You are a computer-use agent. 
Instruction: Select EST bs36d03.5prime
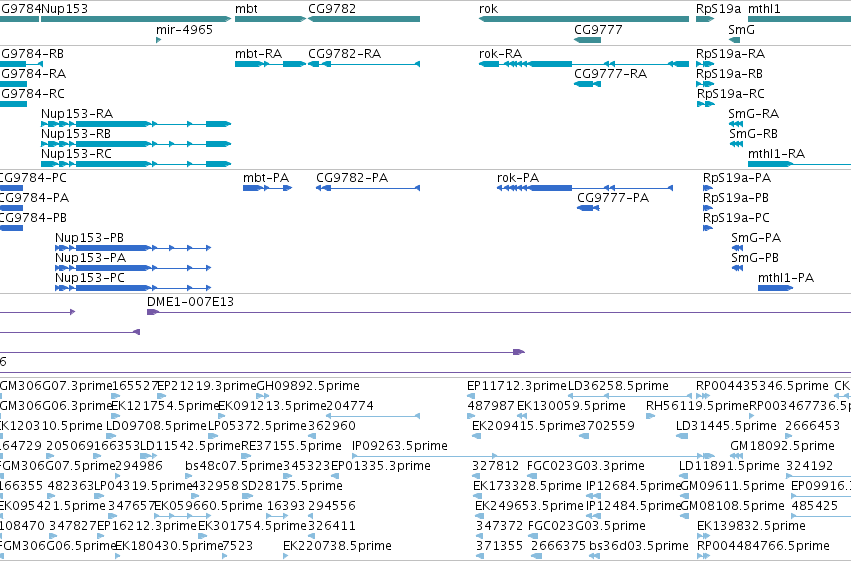(594, 556)
